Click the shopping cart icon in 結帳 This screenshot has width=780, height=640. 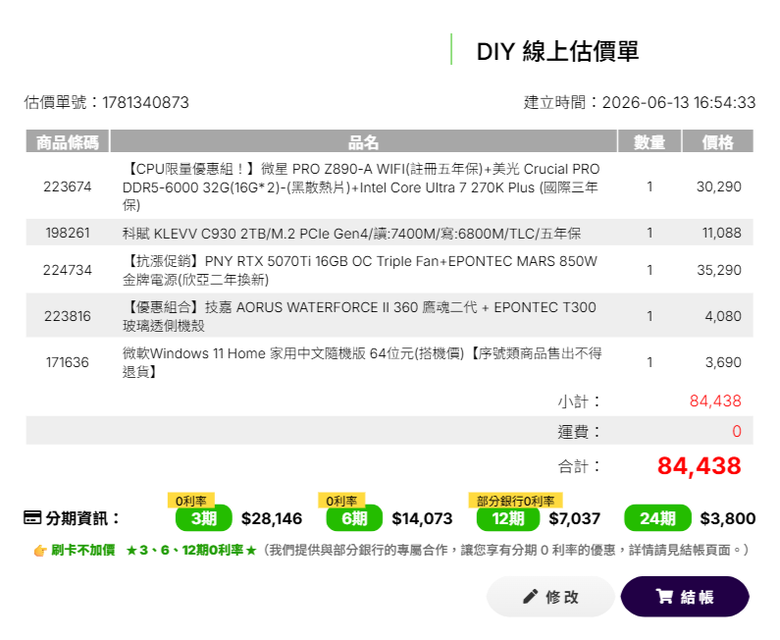pyautogui.click(x=664, y=596)
